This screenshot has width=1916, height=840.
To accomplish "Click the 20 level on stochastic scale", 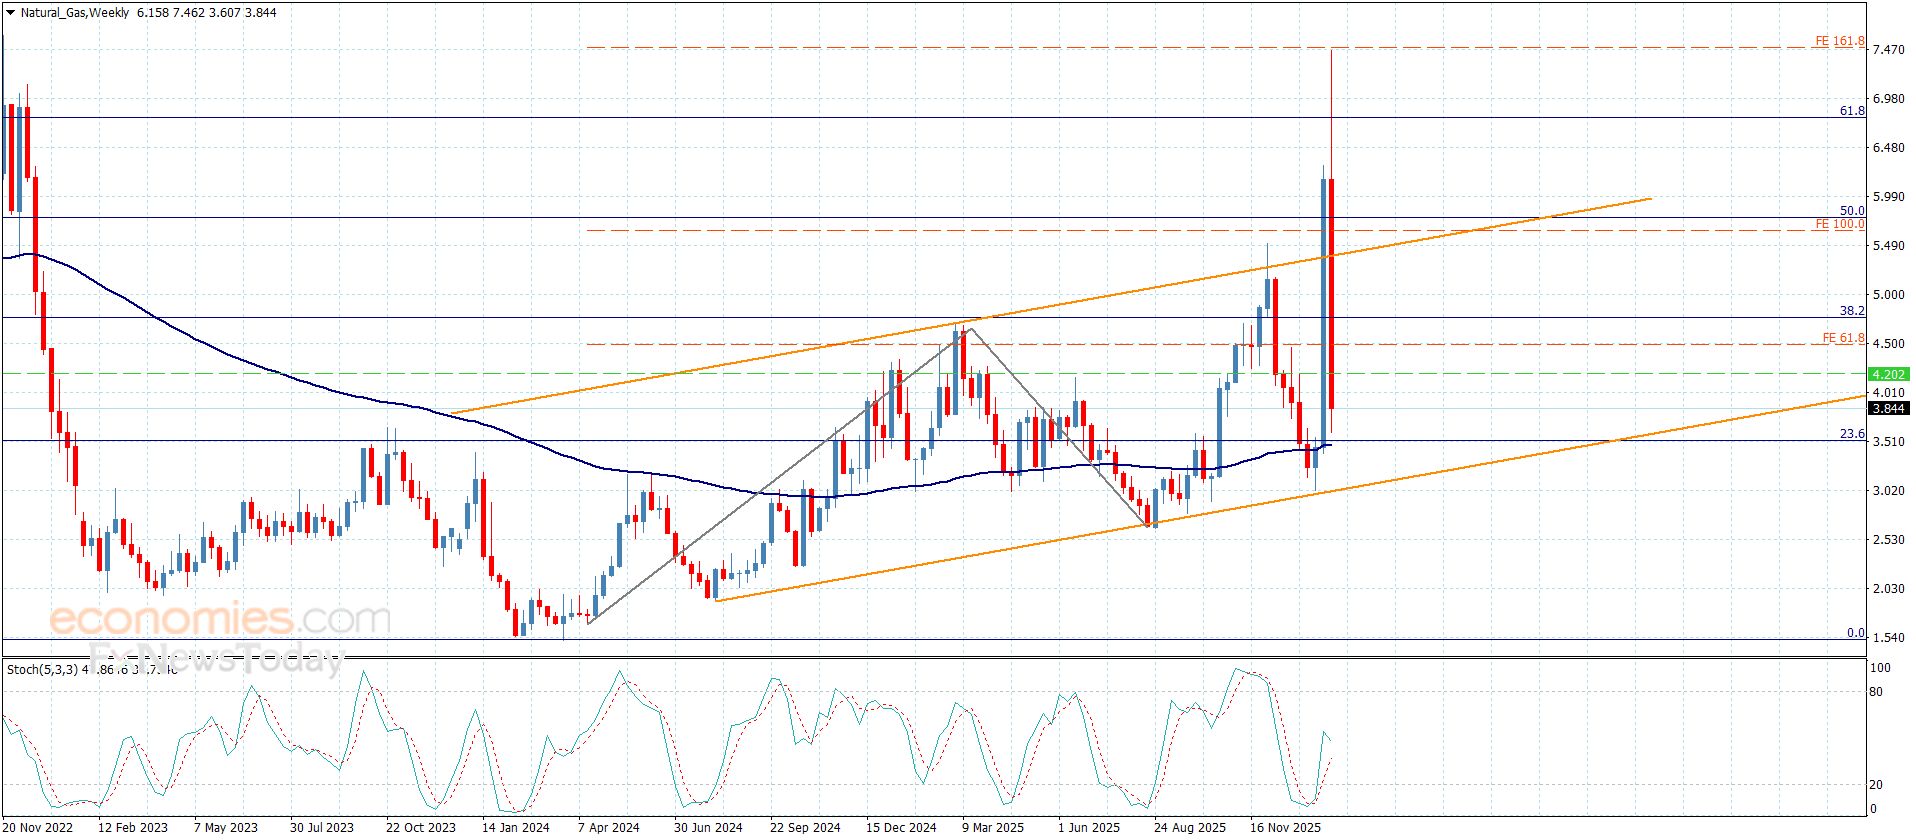I will (x=1876, y=785).
